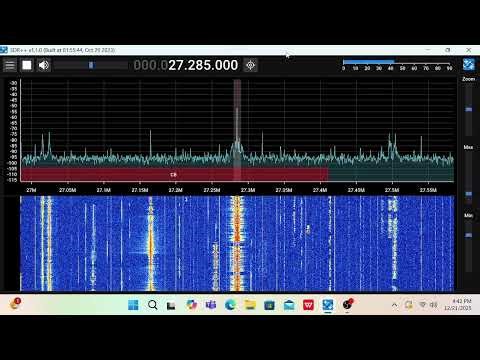
Task: Expand the system tray hidden icons chevron
Action: 394,305
